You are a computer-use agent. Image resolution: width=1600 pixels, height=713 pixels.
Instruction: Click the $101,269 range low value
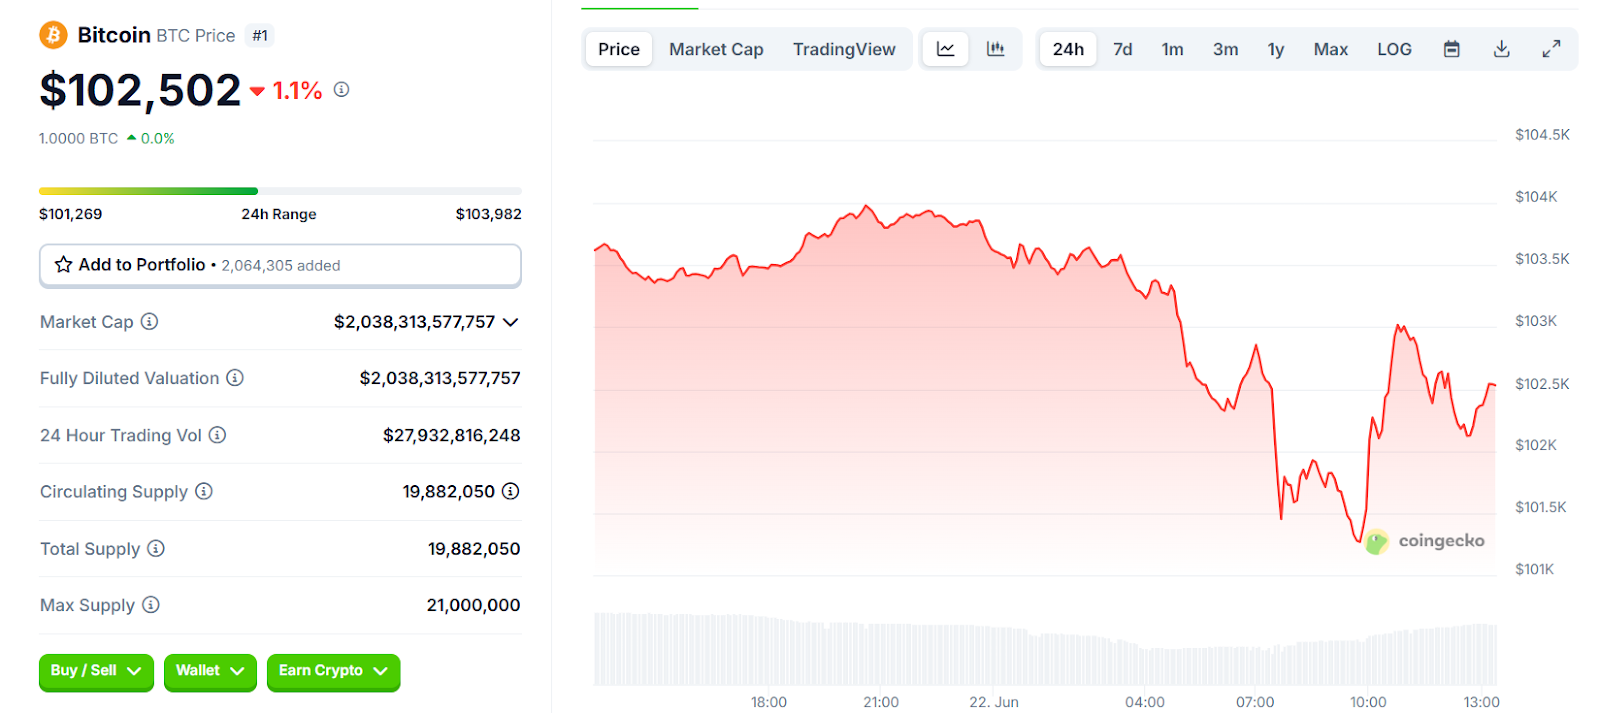(x=70, y=214)
